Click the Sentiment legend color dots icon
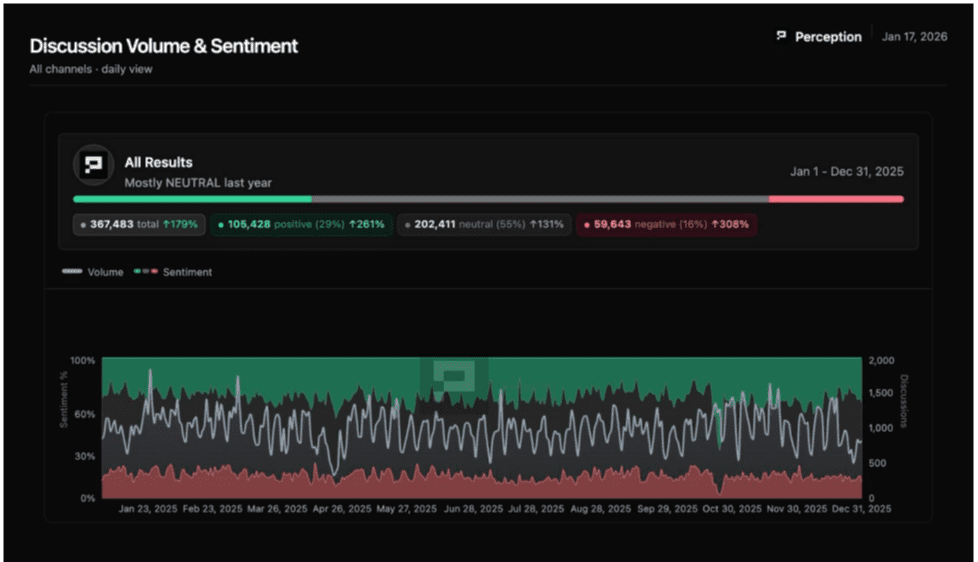Viewport: 978px width, 562px height. click(145, 272)
